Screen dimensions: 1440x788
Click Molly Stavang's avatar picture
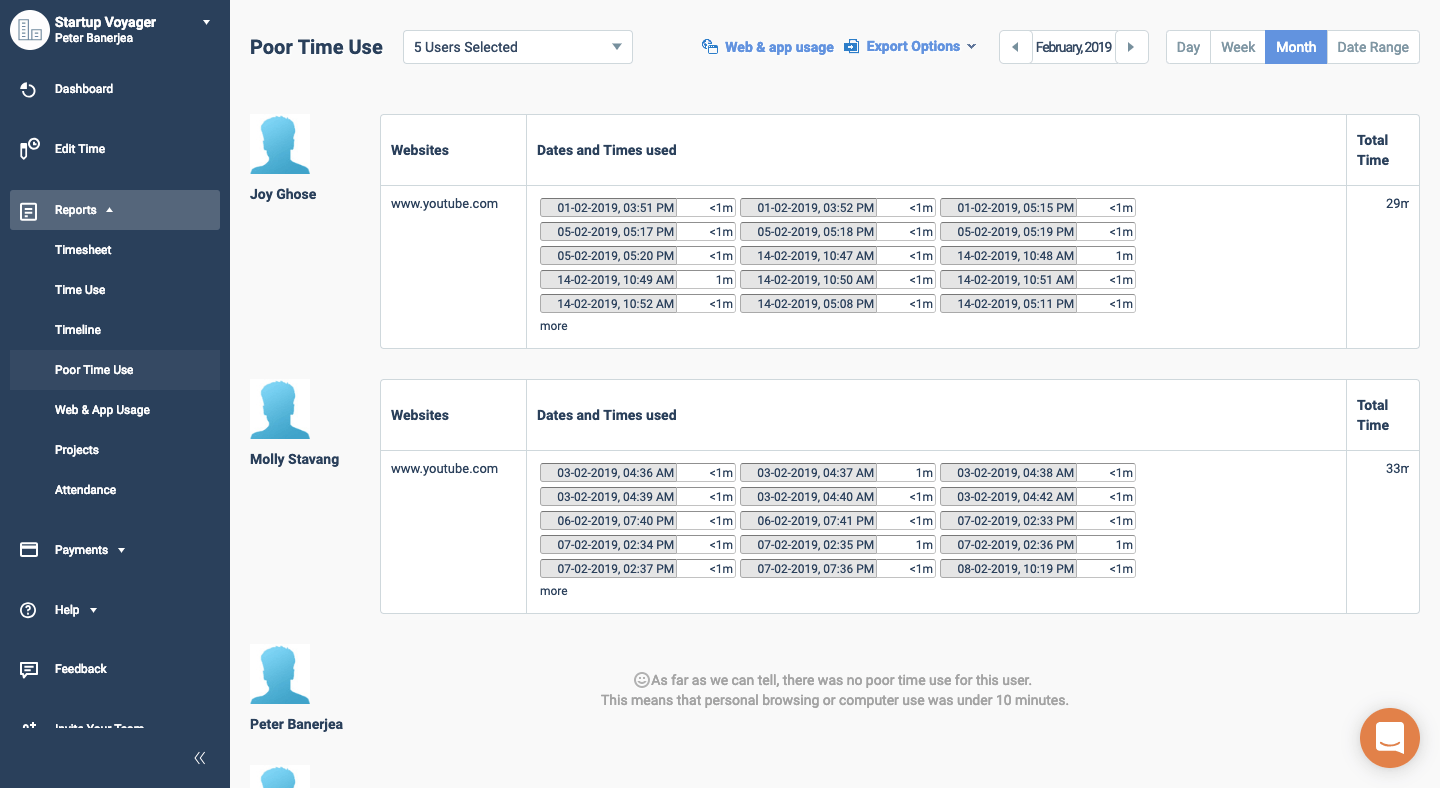[280, 409]
